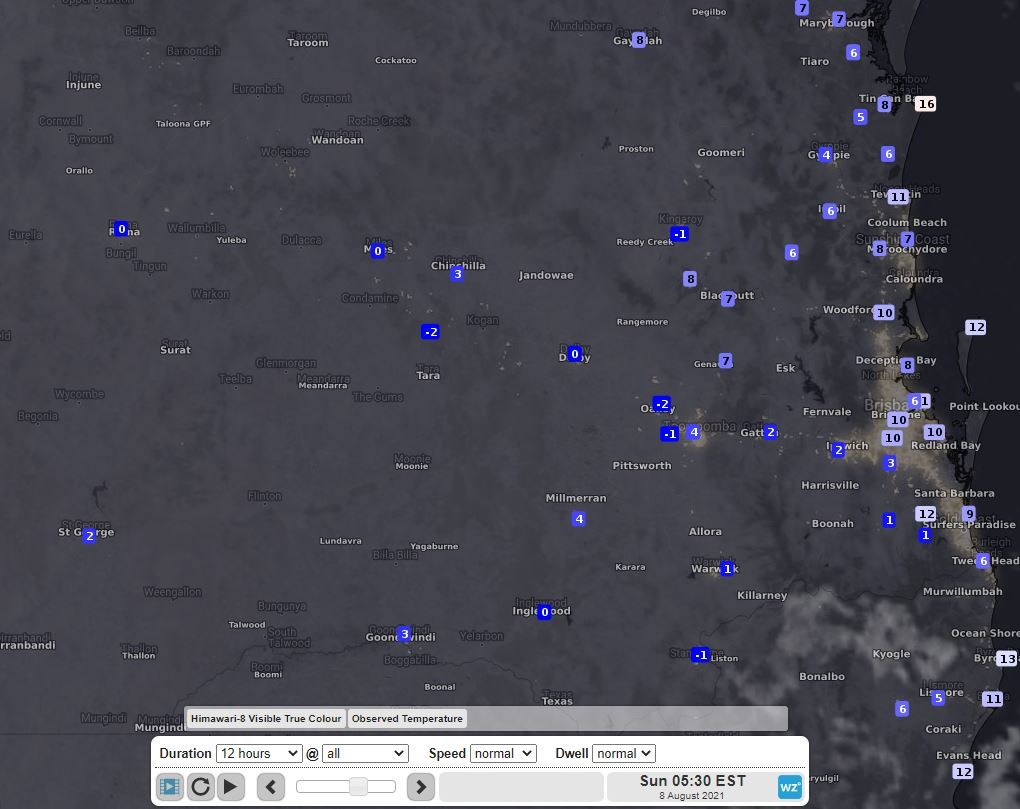Open the Duration dropdown showing 12 hours

(258, 753)
